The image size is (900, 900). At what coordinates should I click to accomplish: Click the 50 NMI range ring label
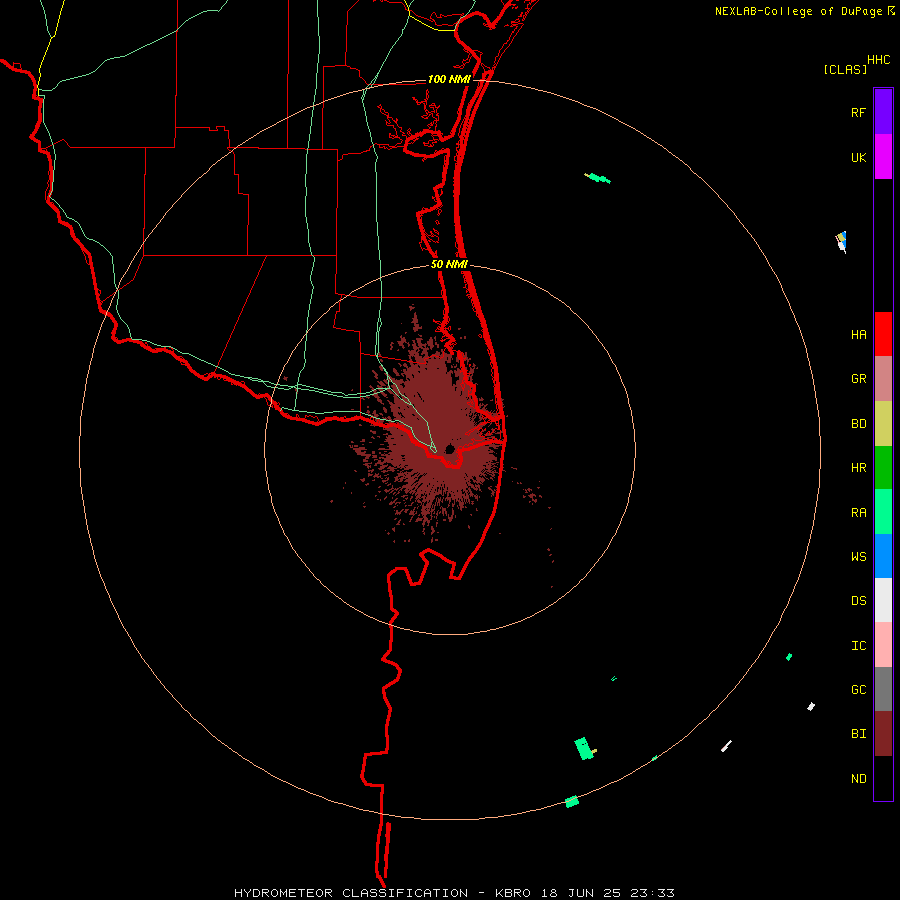[449, 264]
